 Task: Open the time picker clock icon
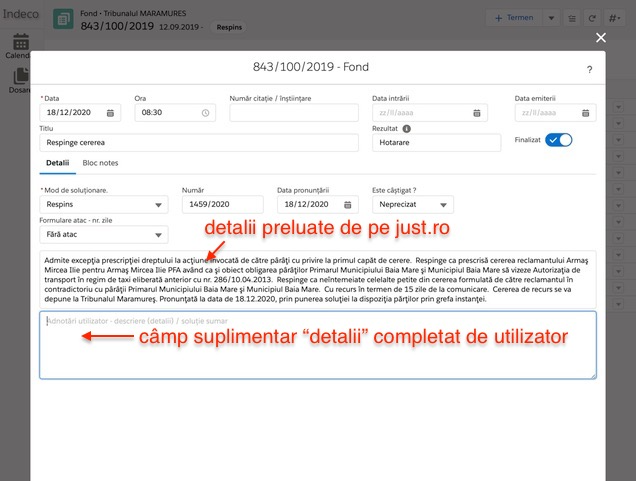pyautogui.click(x=205, y=113)
